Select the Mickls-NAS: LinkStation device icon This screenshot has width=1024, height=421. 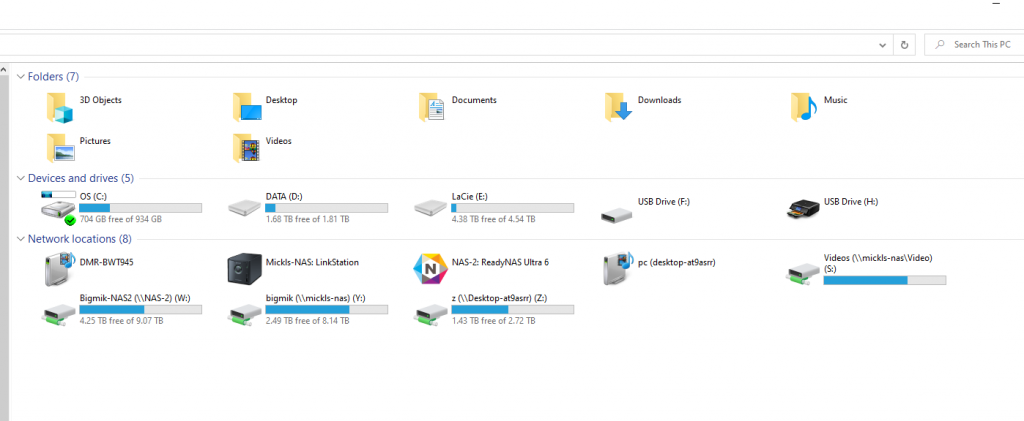click(245, 267)
